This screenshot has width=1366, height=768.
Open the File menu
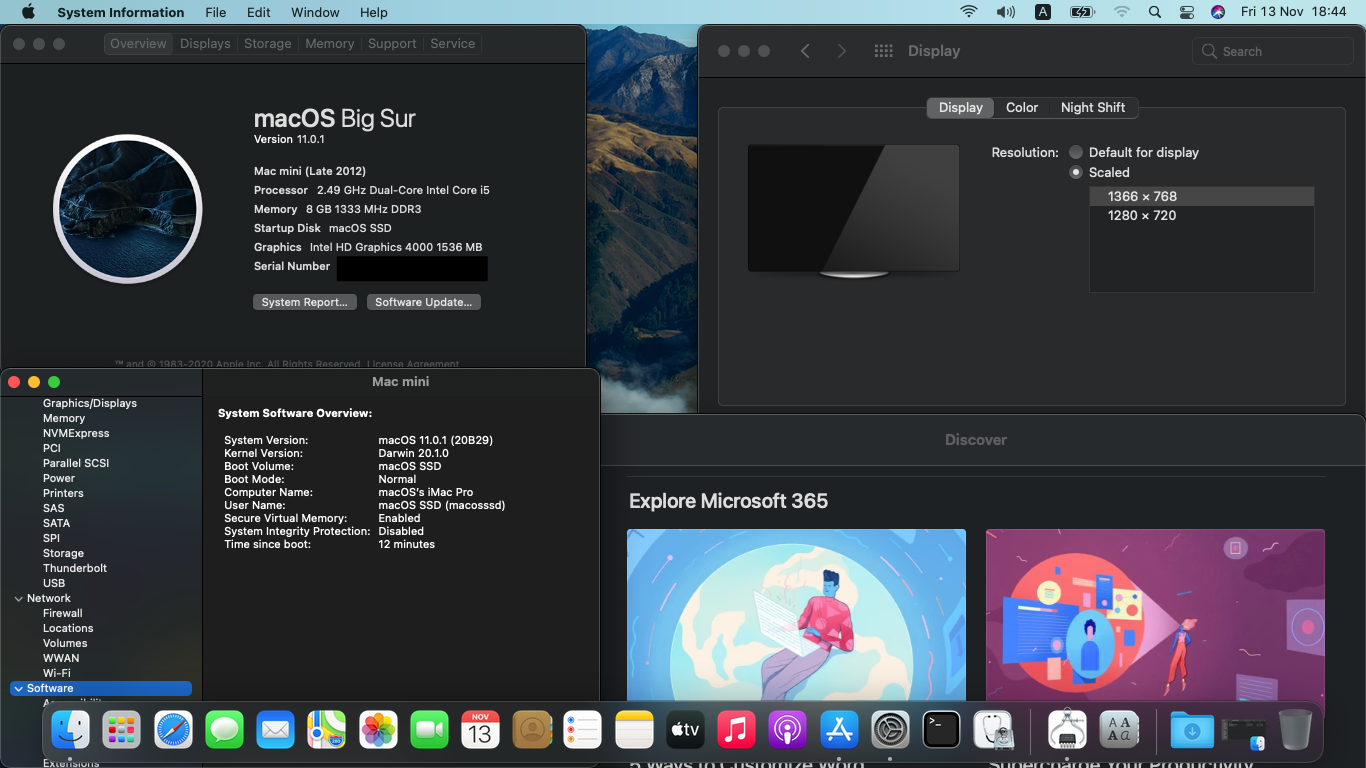pyautogui.click(x=215, y=12)
